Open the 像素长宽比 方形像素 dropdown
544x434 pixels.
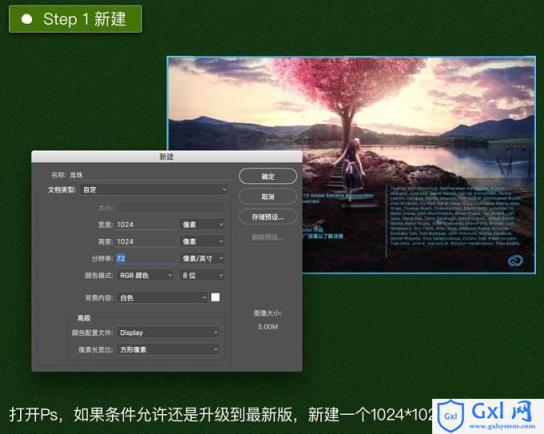coord(169,349)
